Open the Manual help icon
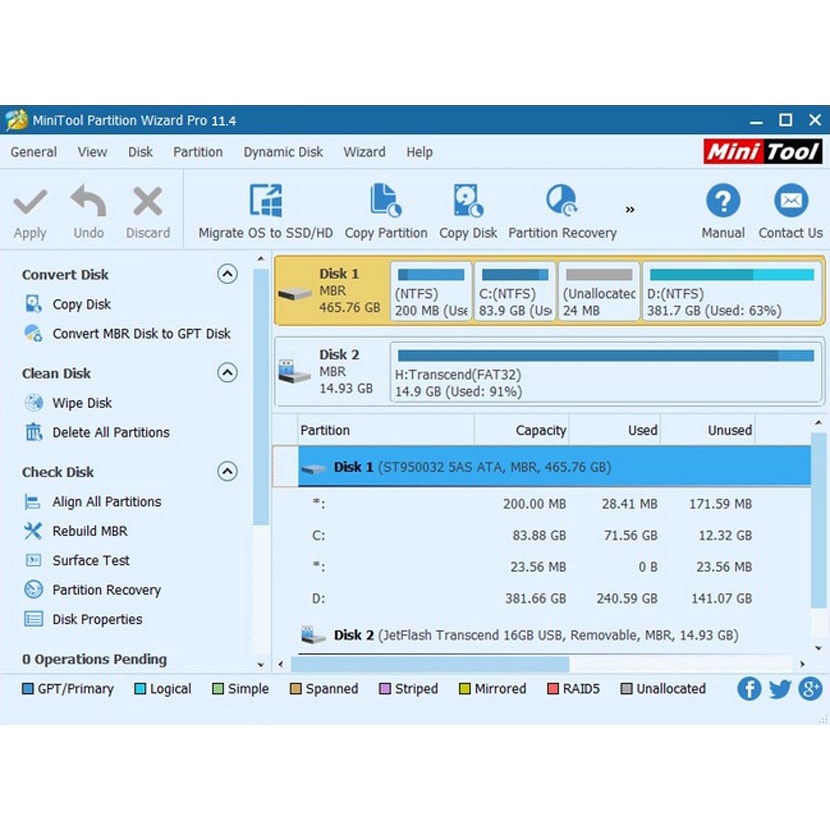Screen dimensions: 830x830 [x=723, y=201]
